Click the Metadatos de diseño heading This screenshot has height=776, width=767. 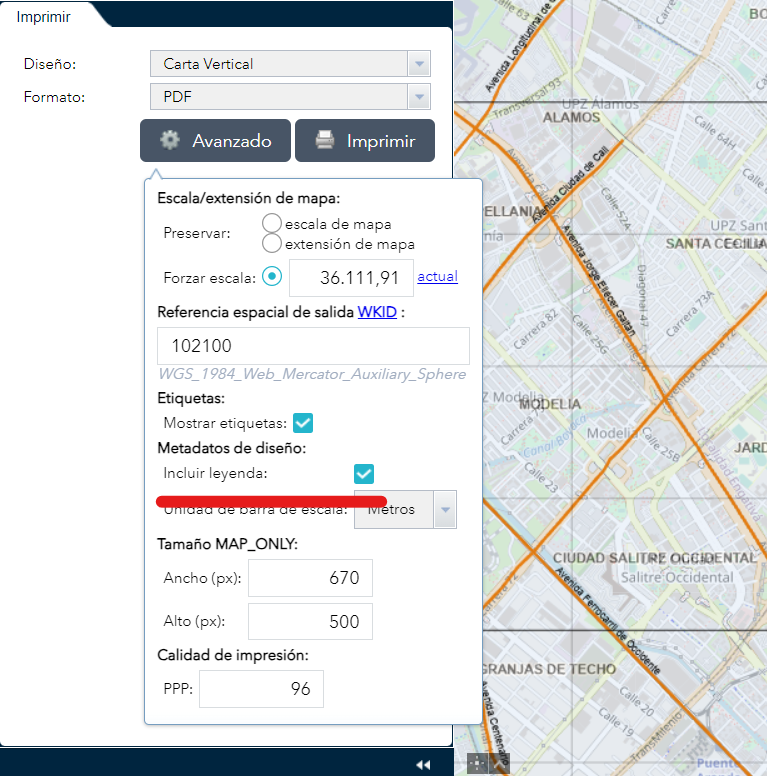(x=232, y=448)
